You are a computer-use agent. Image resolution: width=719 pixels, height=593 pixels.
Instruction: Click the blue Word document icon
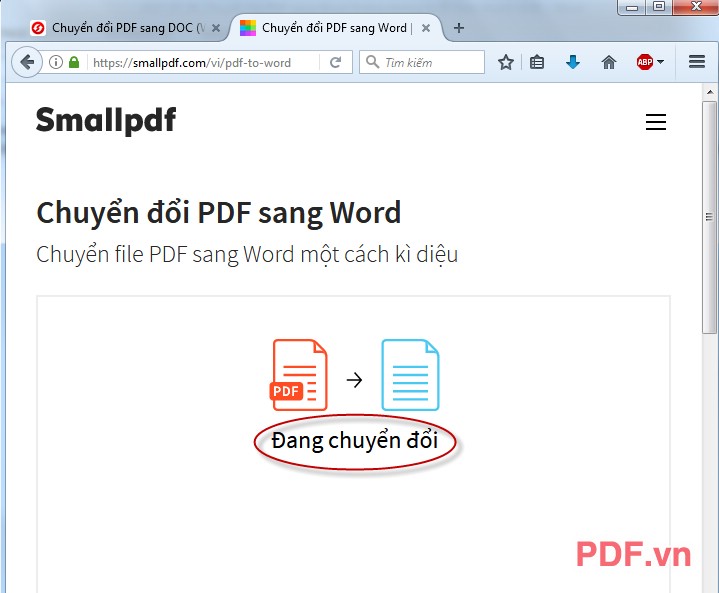pyautogui.click(x=410, y=375)
